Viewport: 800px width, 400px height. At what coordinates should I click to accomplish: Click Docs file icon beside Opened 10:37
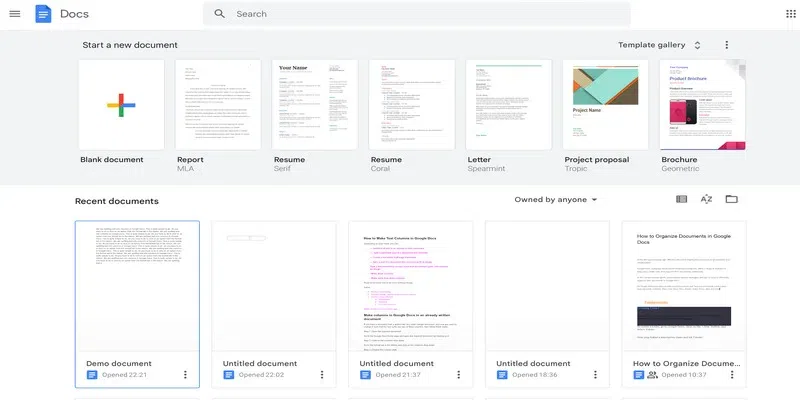(x=639, y=375)
